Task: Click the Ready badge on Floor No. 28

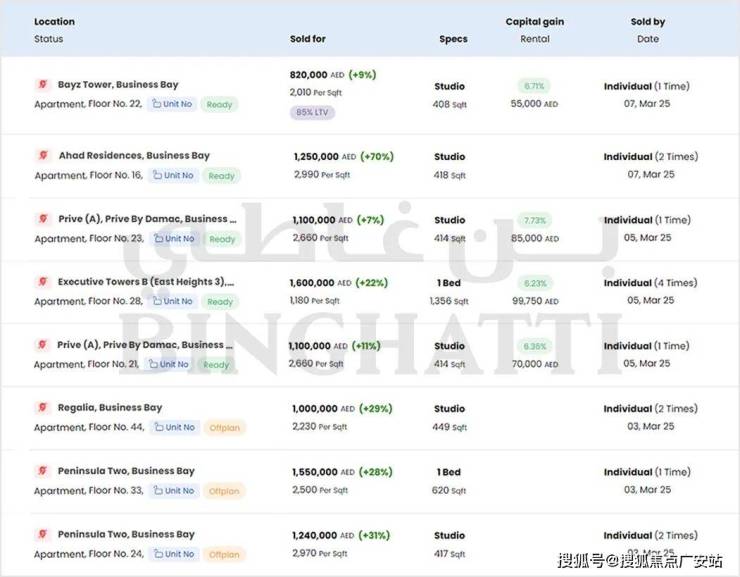Action: coord(220,301)
